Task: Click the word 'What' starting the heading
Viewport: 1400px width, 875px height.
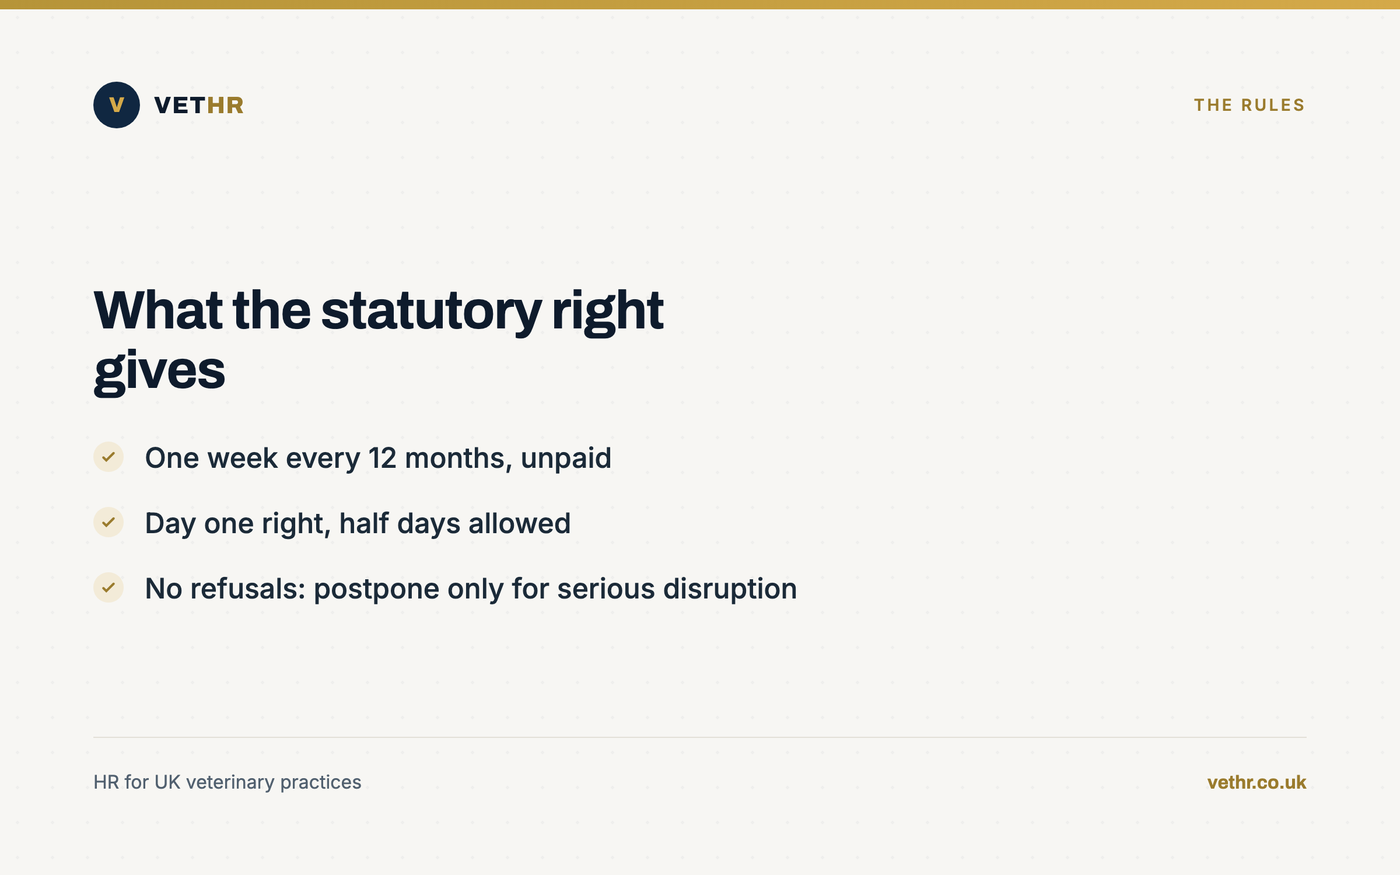Action: pyautogui.click(x=157, y=310)
